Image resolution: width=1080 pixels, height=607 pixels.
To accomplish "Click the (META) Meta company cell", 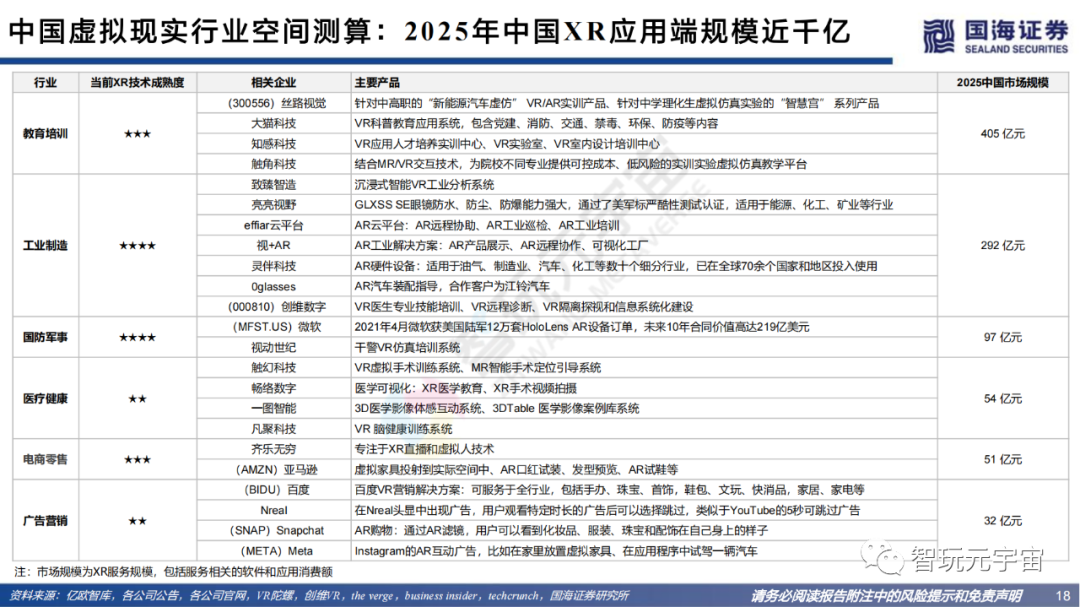I will tap(273, 551).
